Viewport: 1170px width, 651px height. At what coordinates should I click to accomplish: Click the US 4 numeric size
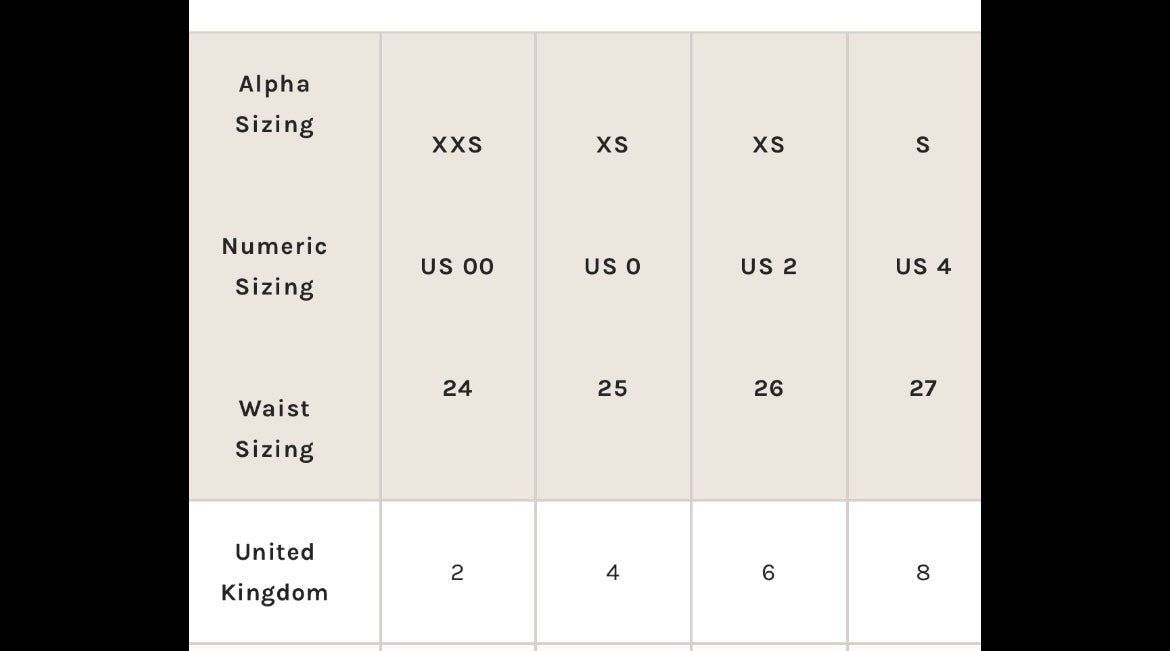(923, 267)
